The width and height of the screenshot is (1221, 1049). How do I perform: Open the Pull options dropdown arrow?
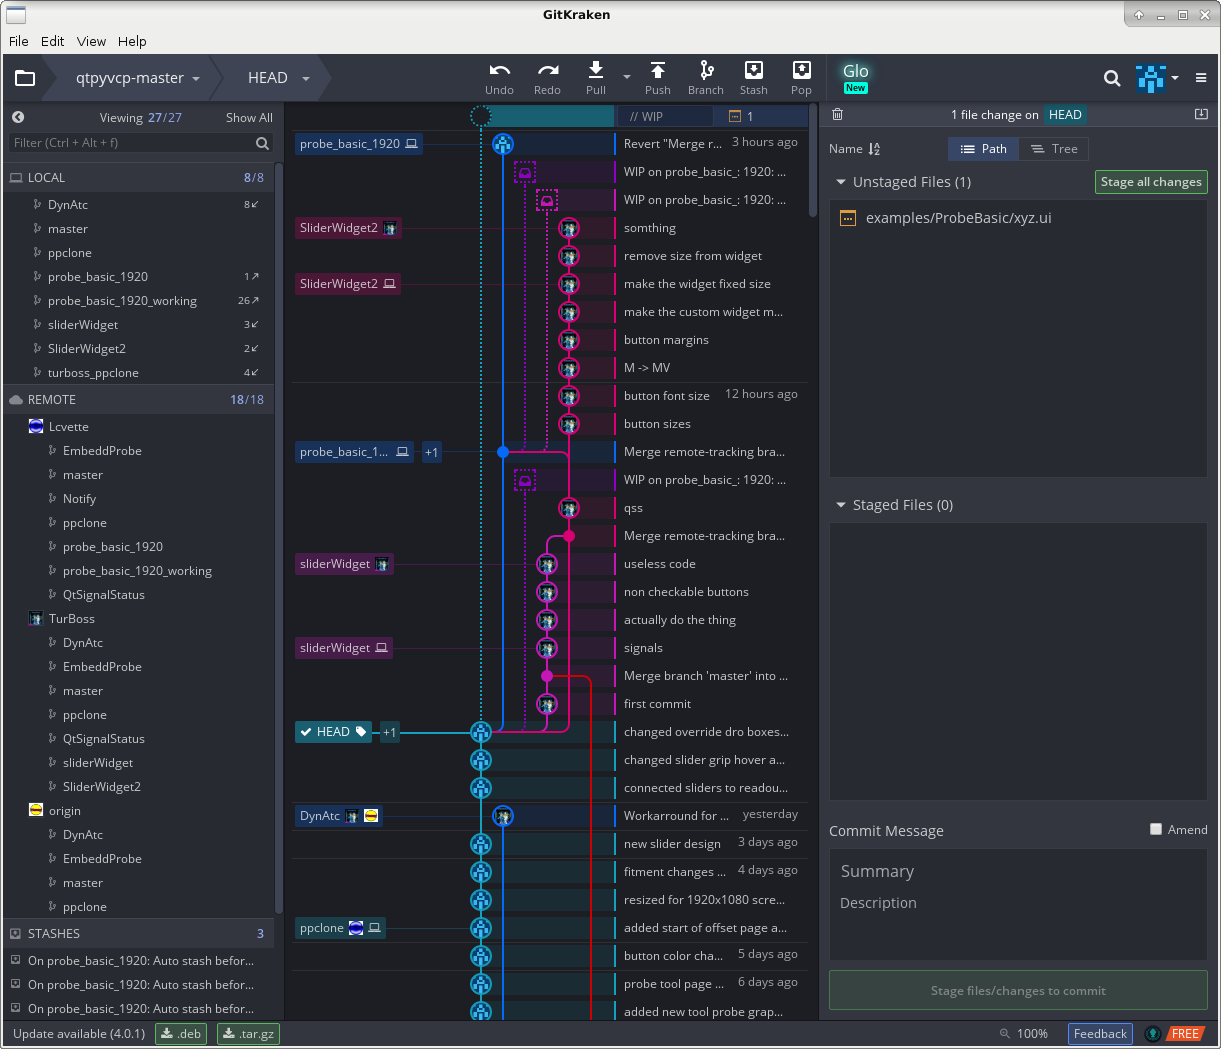point(627,77)
